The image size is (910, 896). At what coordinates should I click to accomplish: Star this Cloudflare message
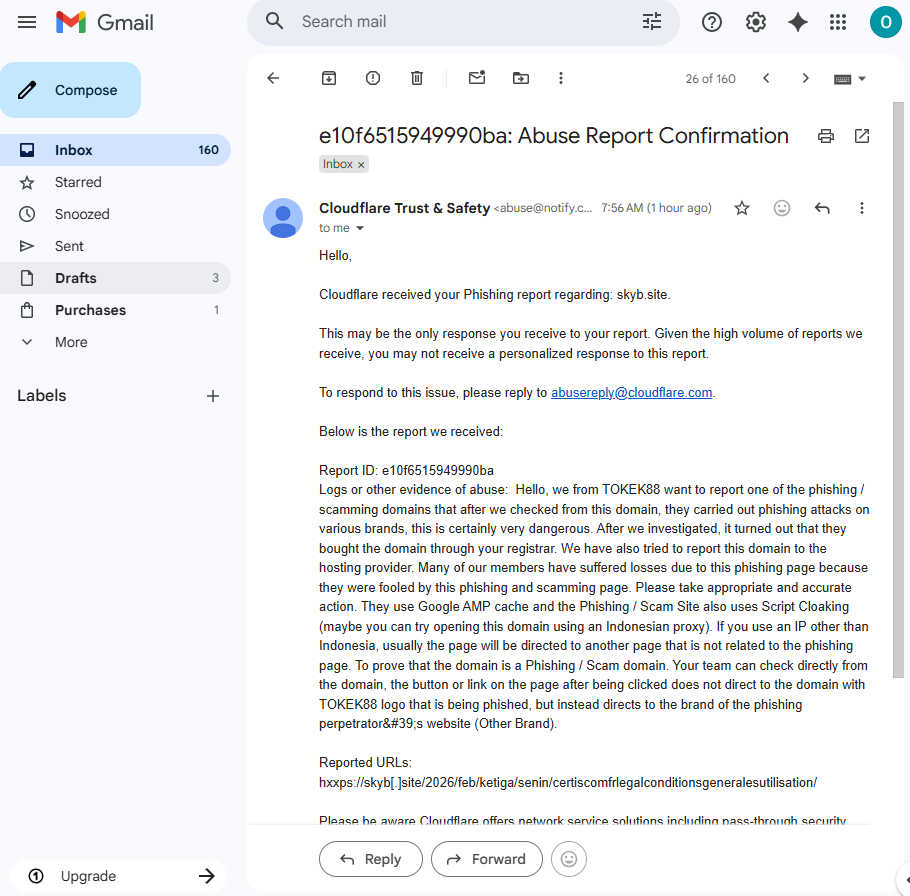click(x=742, y=208)
